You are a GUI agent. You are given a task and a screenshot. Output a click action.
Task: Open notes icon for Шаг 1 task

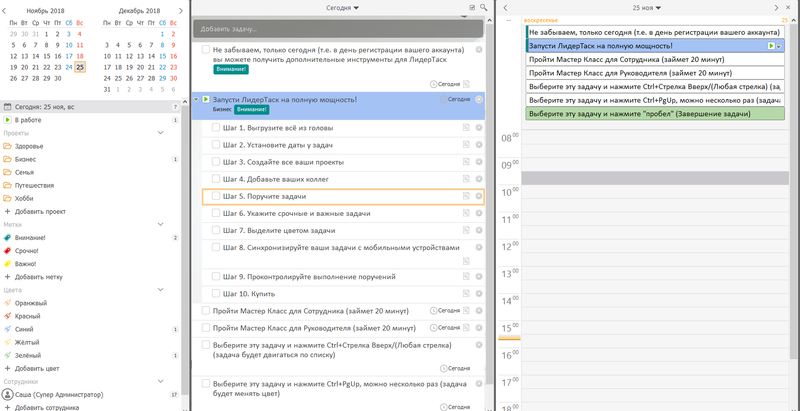pyautogui.click(x=466, y=126)
